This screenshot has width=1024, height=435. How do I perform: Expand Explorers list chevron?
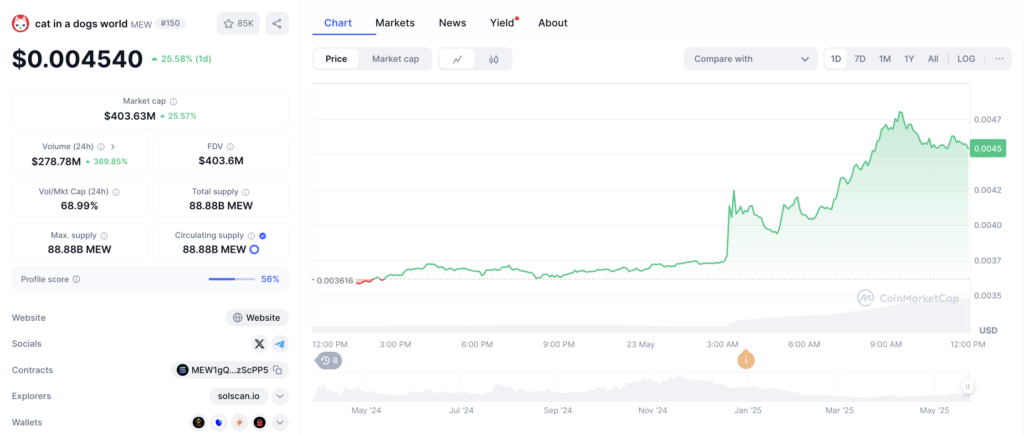click(280, 396)
